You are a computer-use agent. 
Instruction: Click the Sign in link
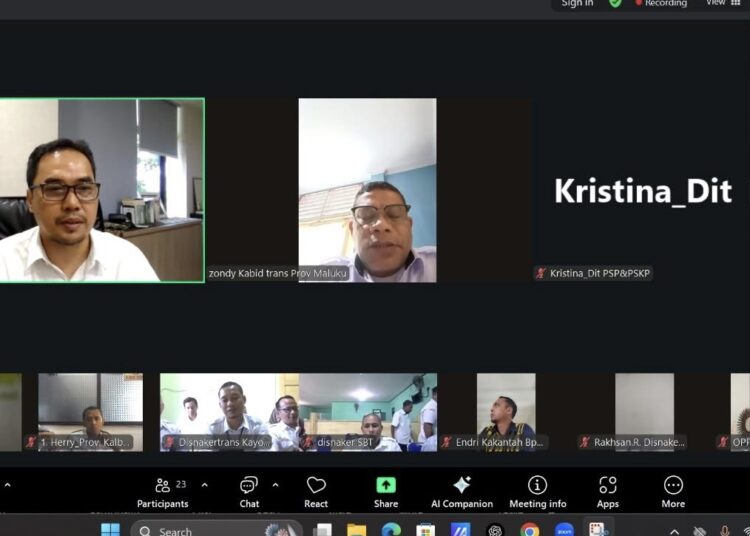577,3
